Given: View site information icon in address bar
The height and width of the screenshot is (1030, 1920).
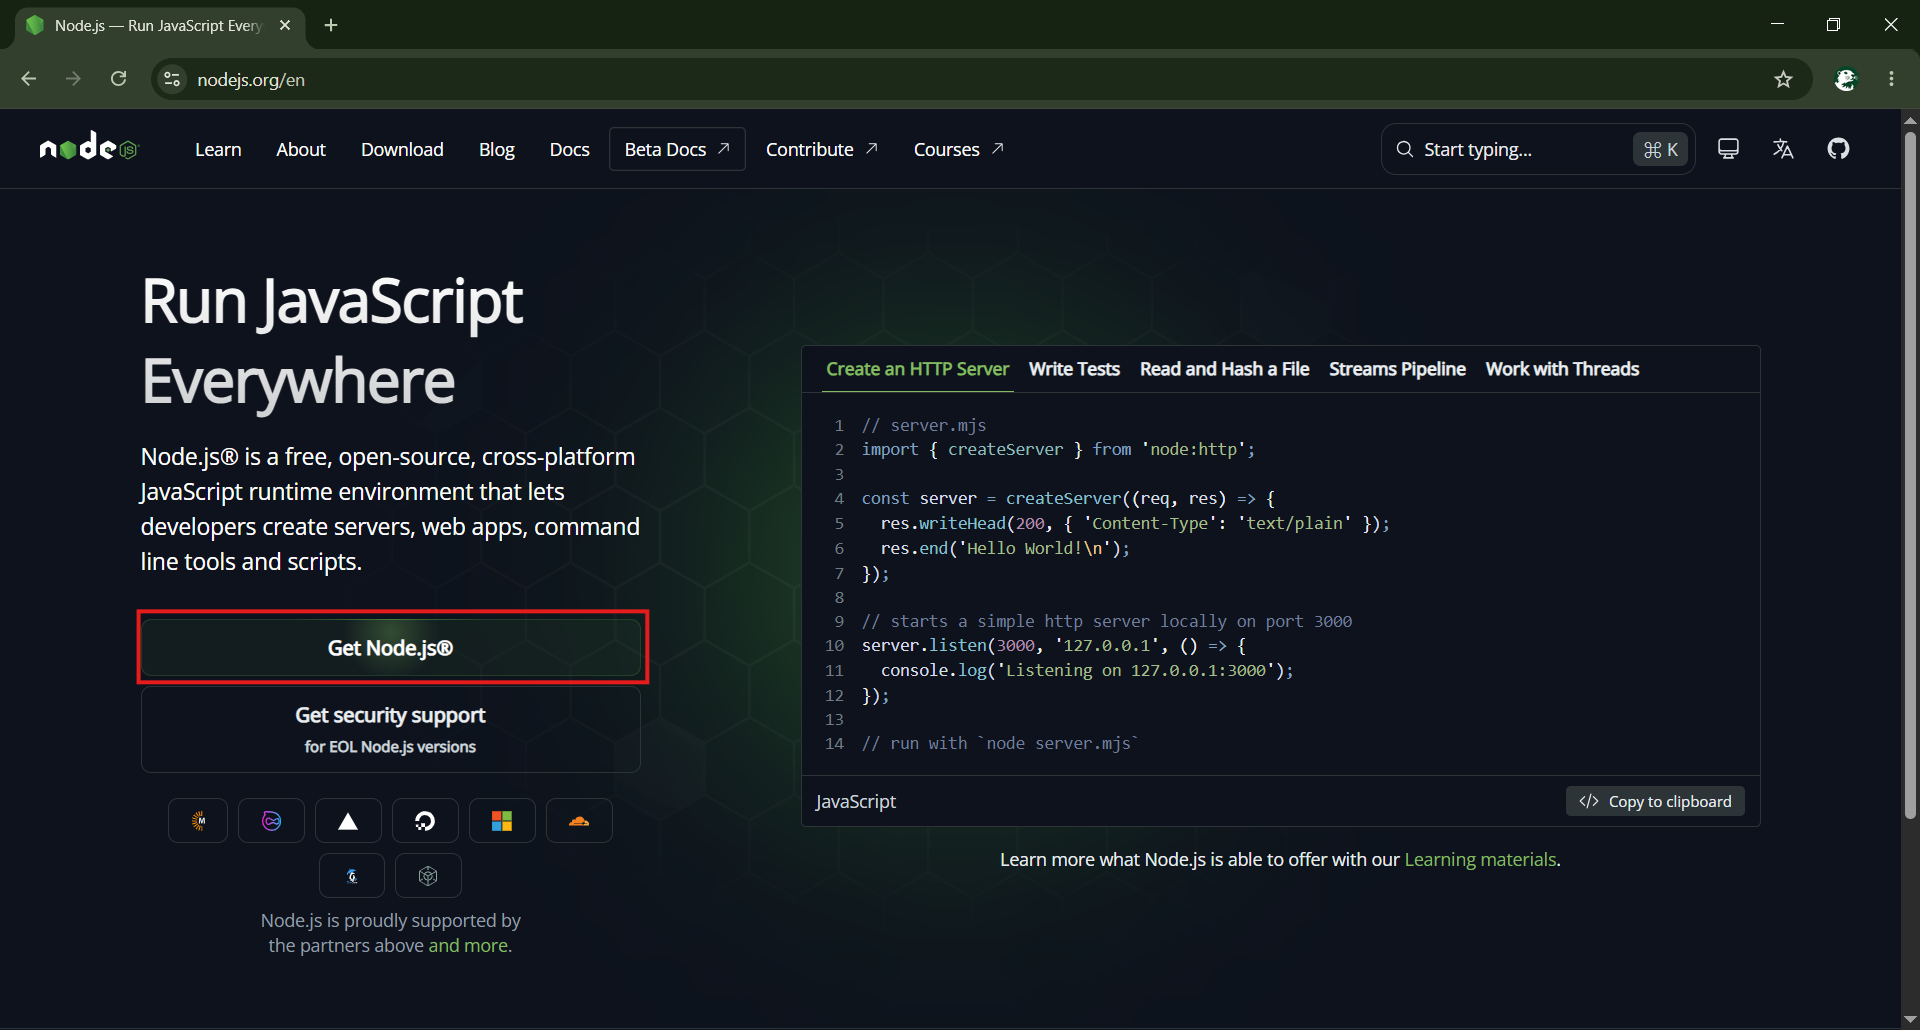Looking at the screenshot, I should [x=172, y=79].
